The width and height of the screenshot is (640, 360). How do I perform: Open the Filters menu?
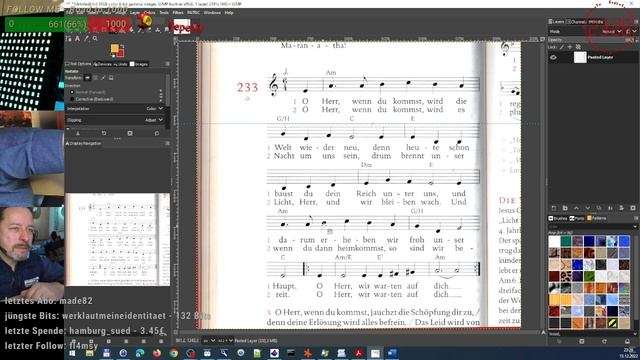pos(178,13)
